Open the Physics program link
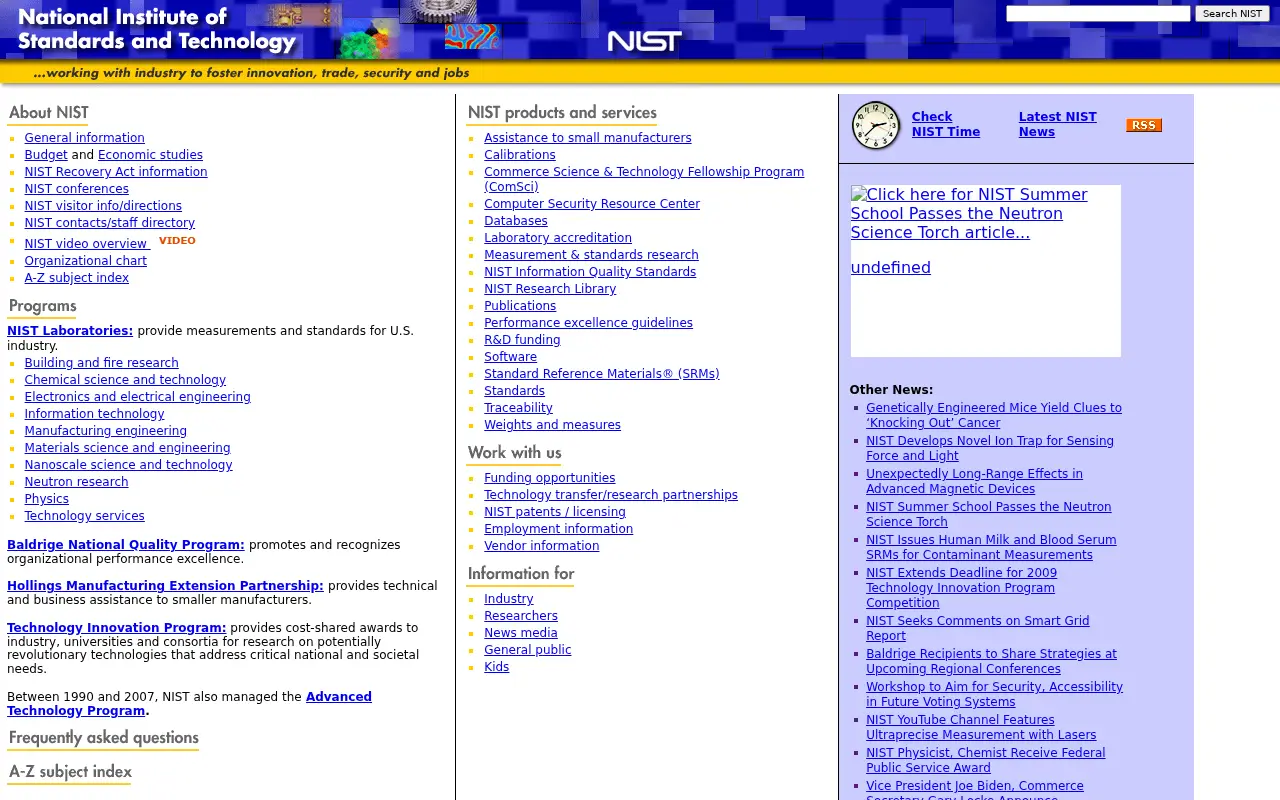Image resolution: width=1280 pixels, height=800 pixels. point(47,499)
